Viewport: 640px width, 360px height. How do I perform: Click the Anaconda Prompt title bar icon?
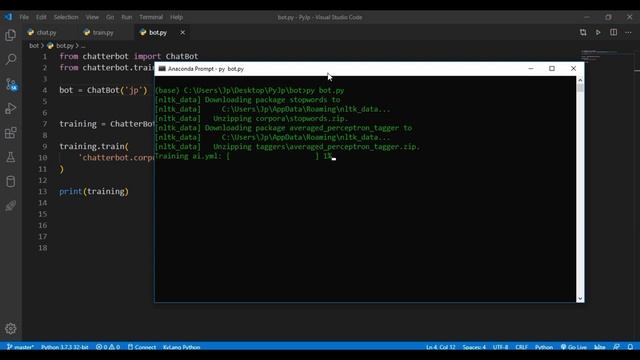point(162,69)
